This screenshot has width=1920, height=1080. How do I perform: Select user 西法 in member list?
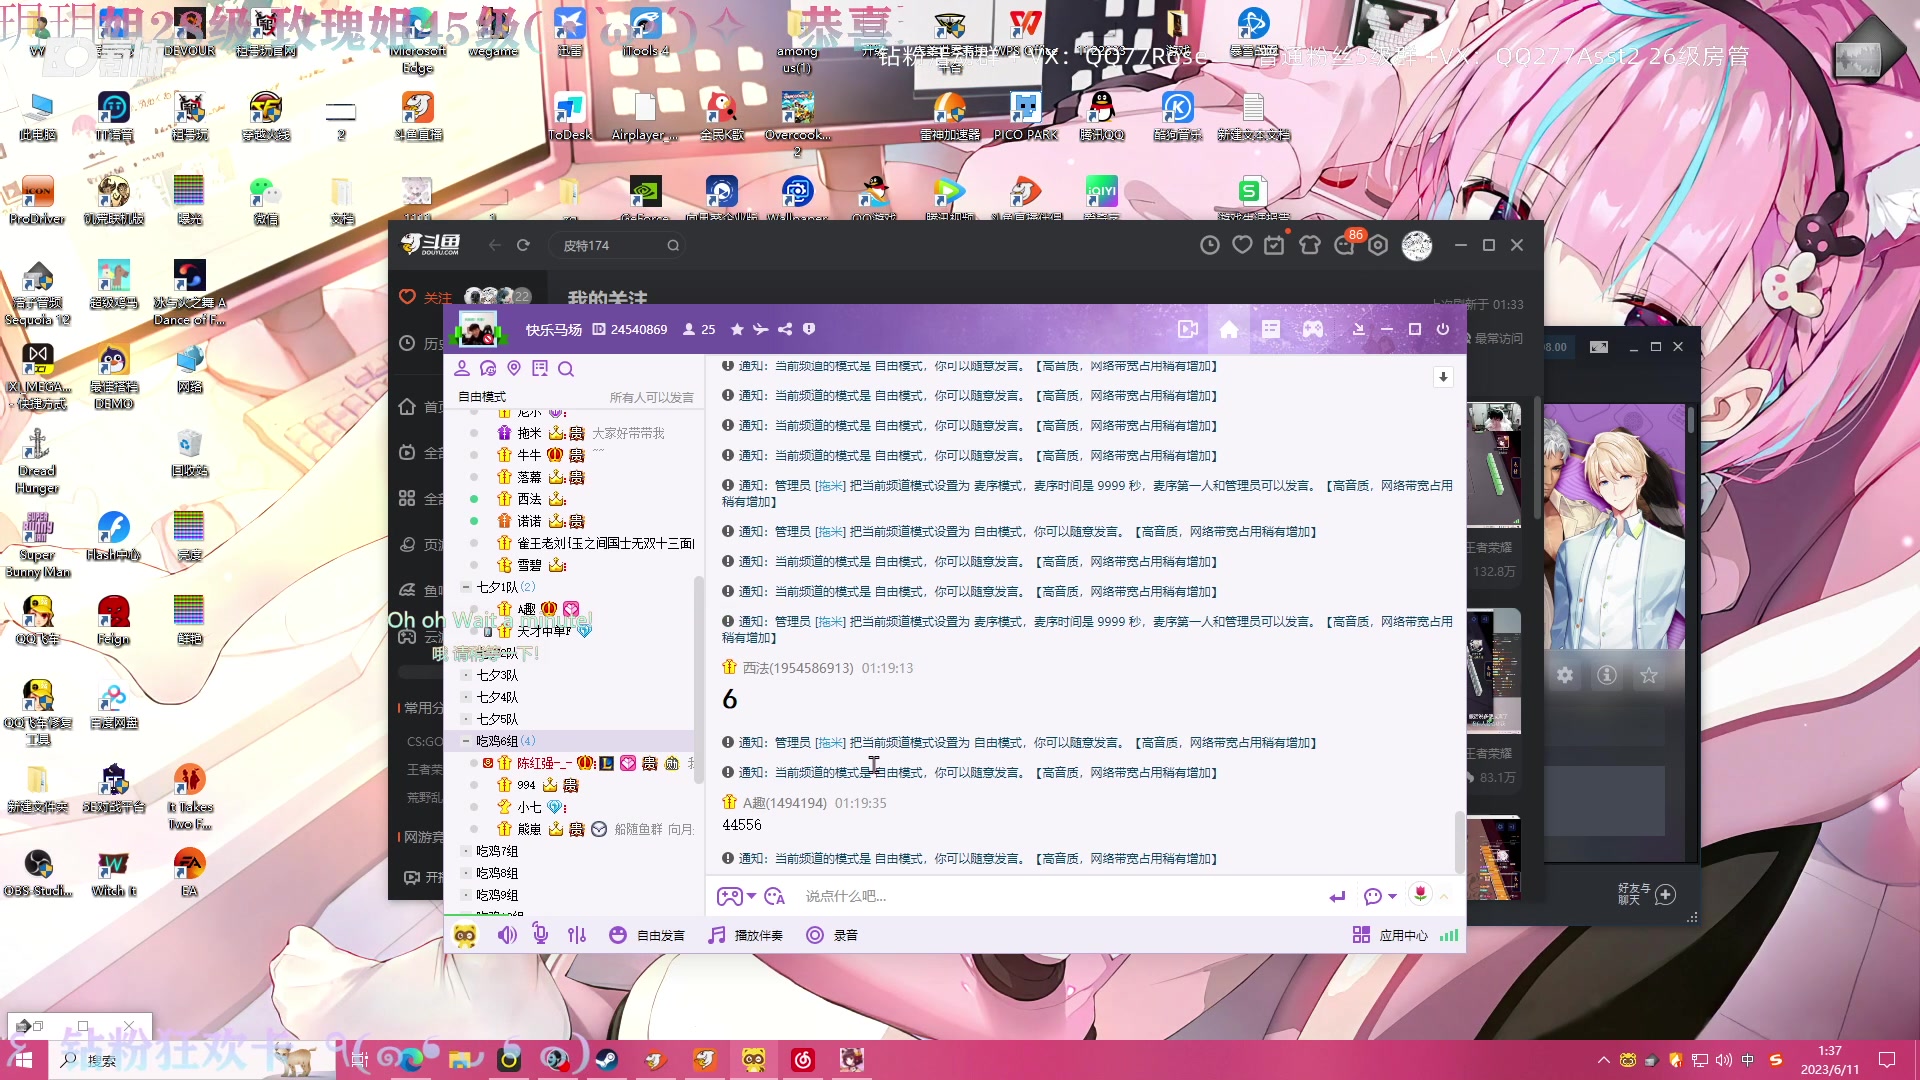coord(529,499)
